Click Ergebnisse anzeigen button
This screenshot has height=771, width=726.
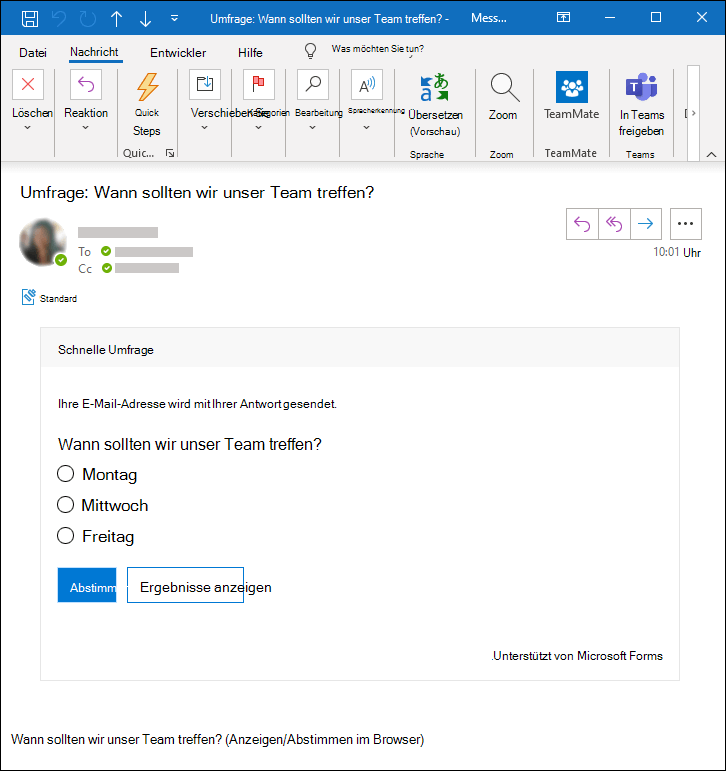[185, 585]
